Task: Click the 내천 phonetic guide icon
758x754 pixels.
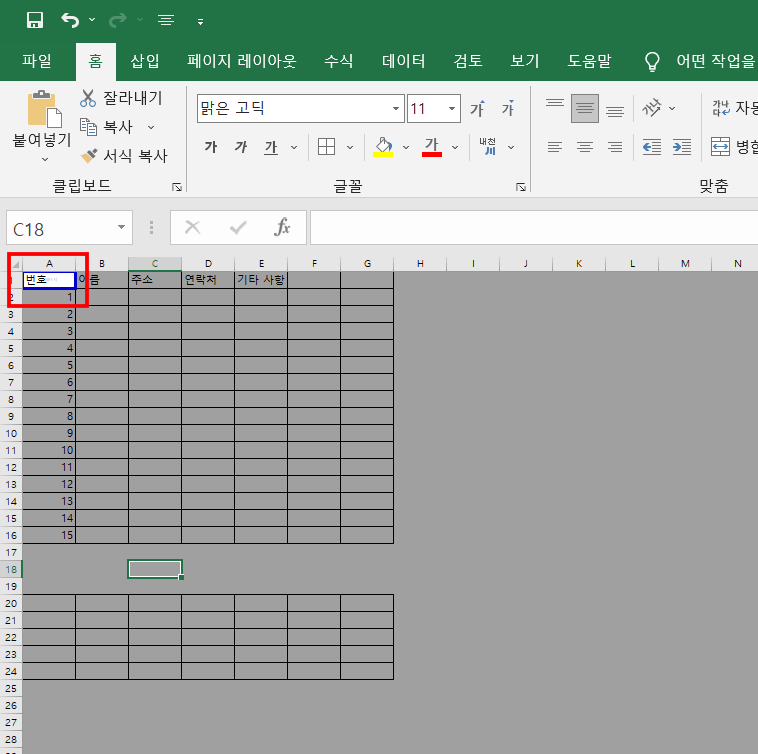Action: (487, 146)
